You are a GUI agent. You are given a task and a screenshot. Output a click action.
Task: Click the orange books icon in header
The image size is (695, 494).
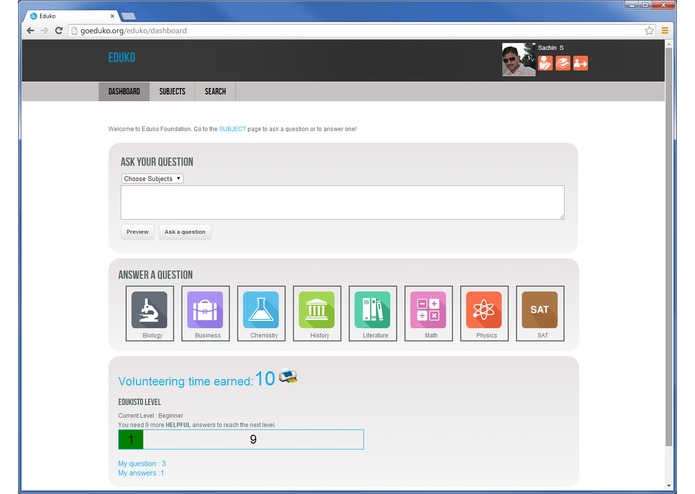(563, 63)
